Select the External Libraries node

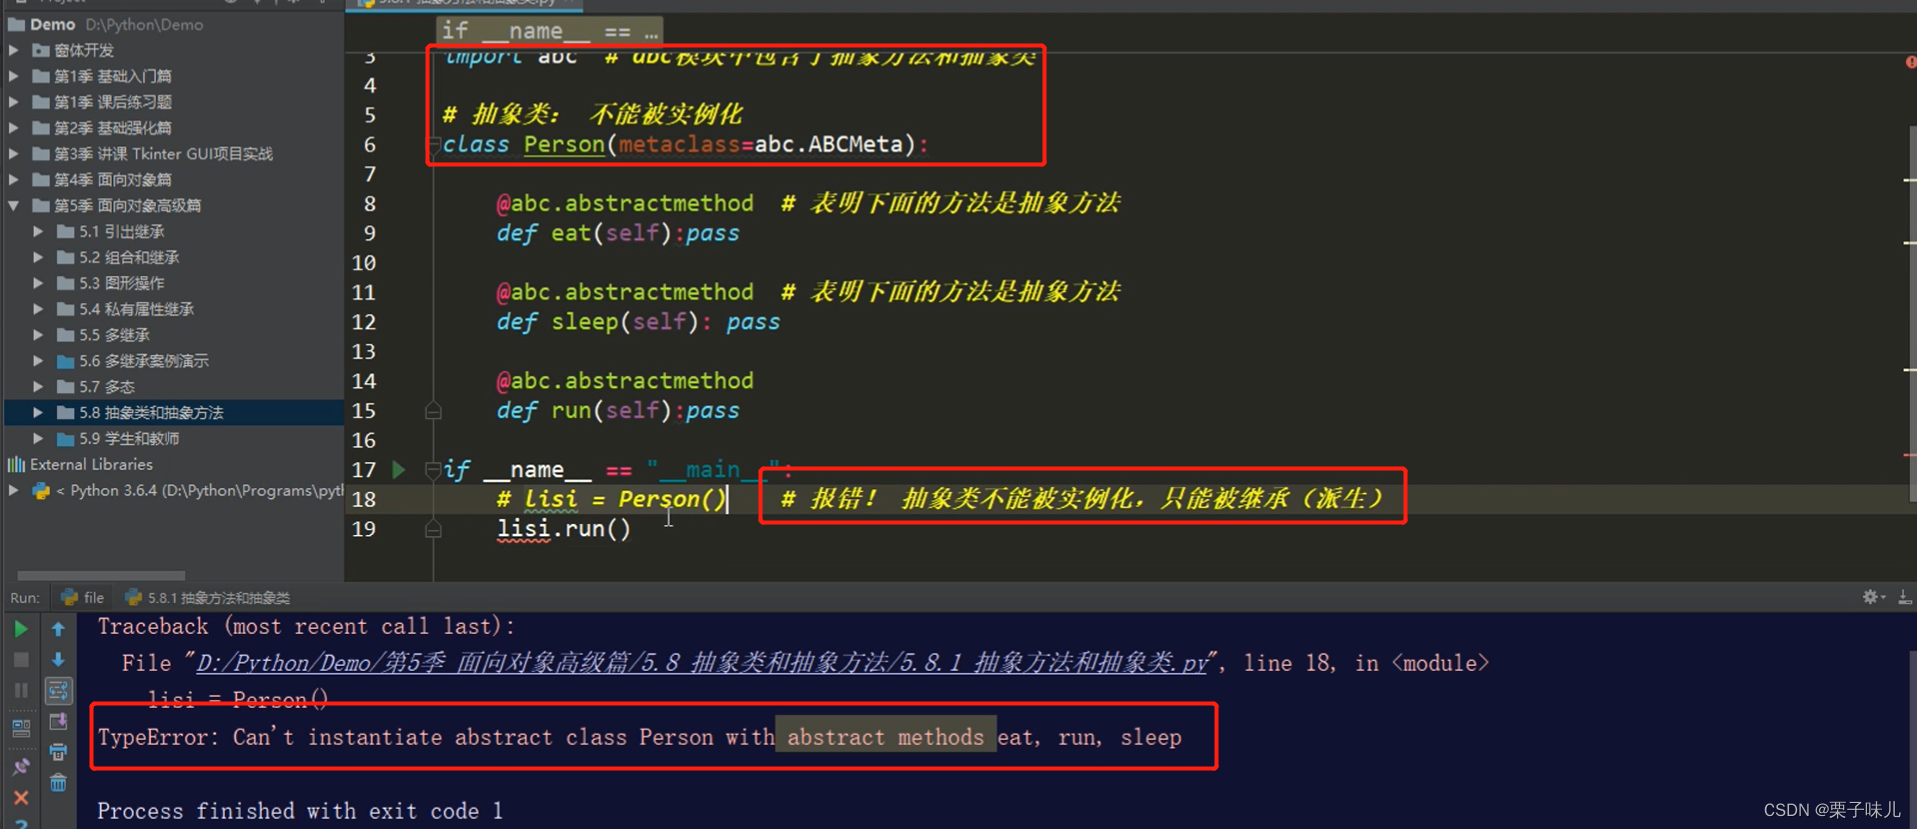click(x=174, y=464)
